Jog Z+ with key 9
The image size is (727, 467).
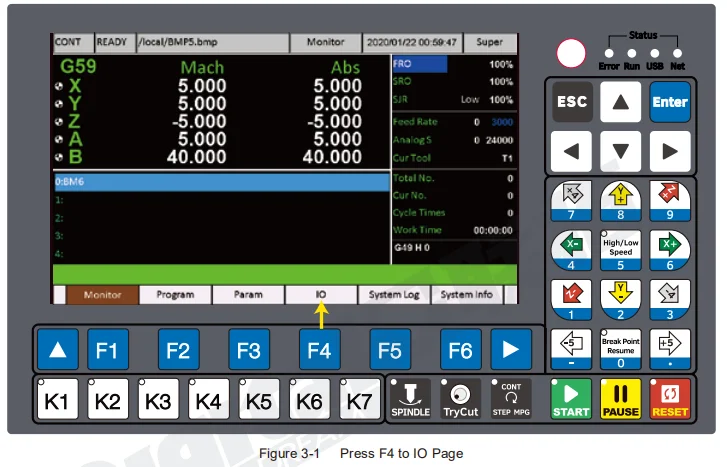tap(670, 201)
